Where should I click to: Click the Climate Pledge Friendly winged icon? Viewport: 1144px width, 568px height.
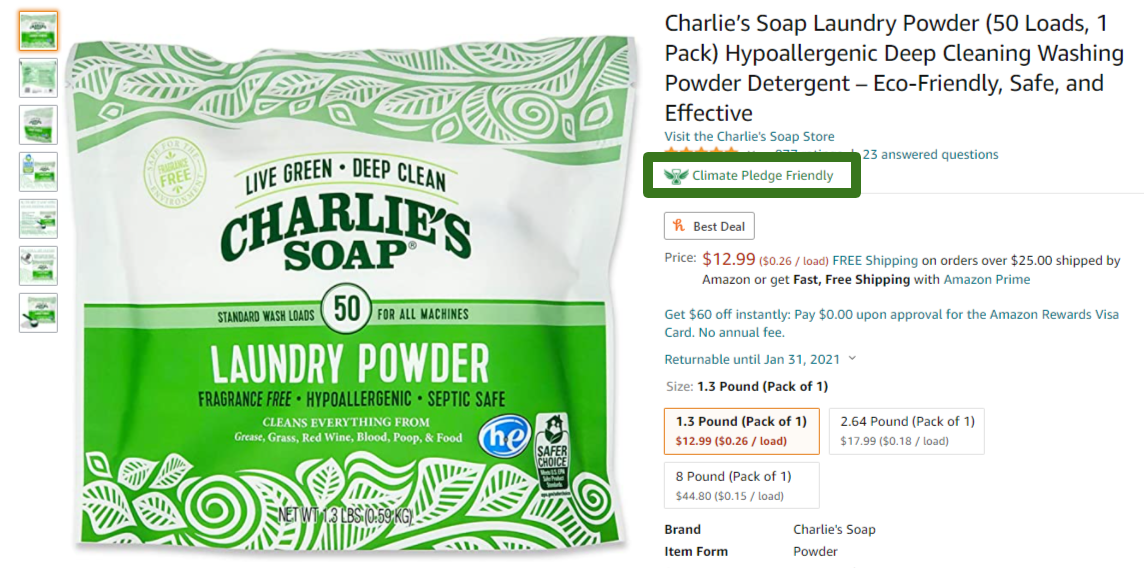pos(676,175)
